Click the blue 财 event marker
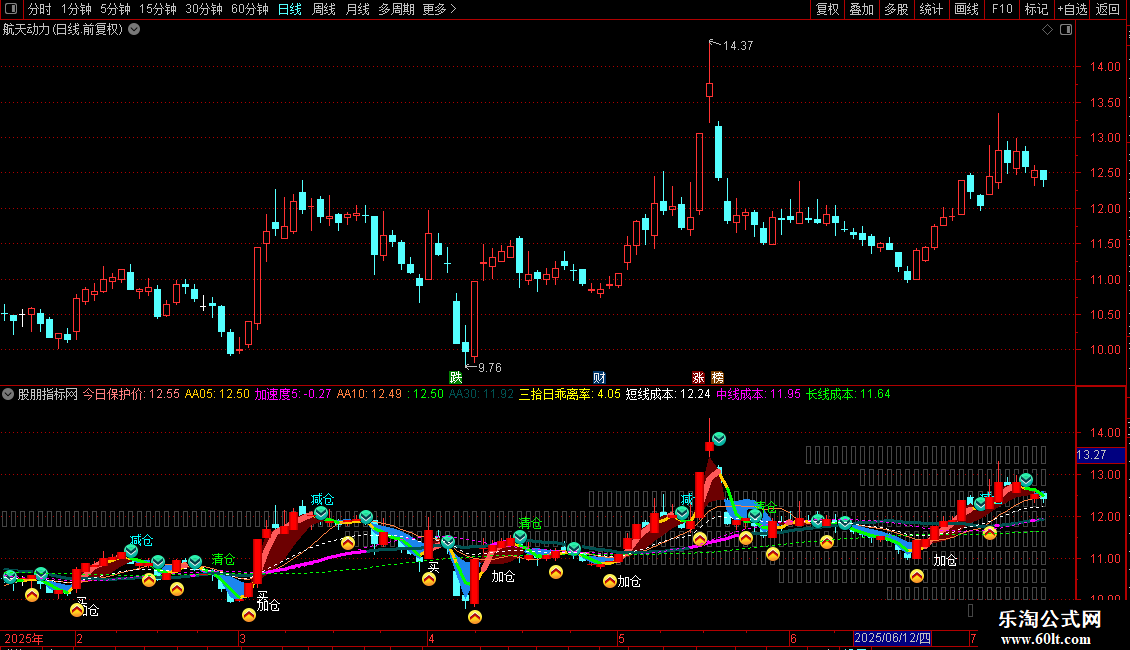Screen dimensions: 1130x650 tap(599, 378)
